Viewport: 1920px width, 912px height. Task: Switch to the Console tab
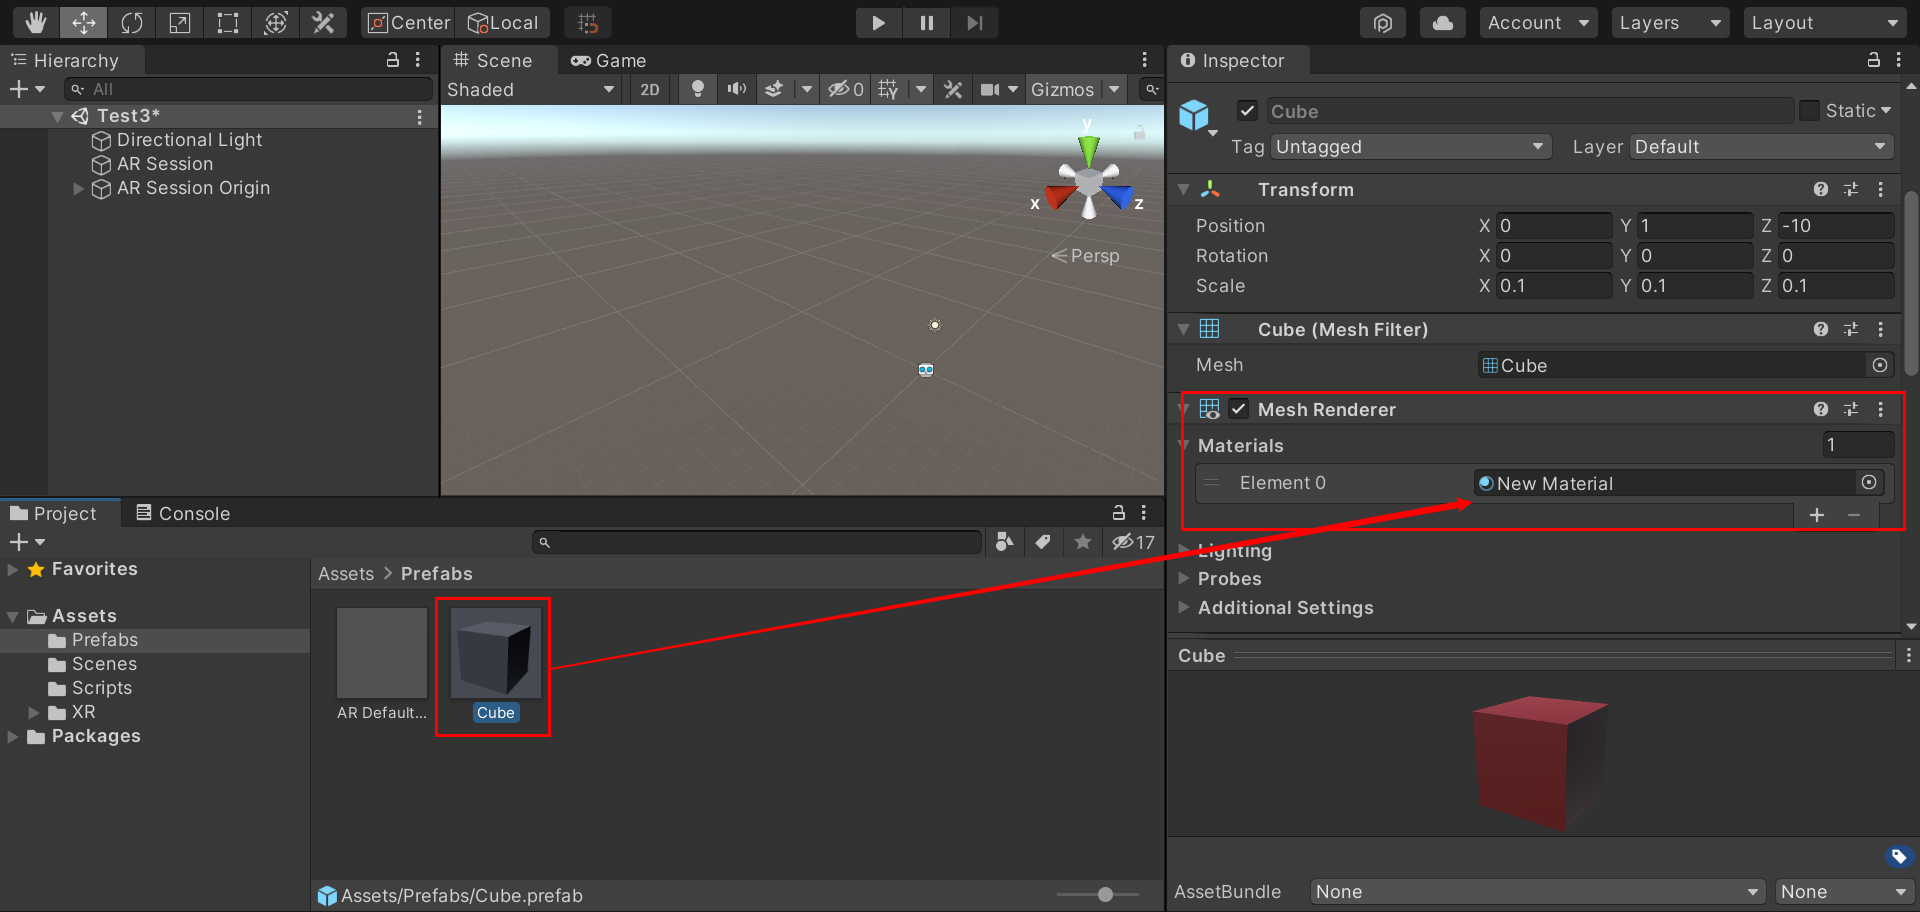tap(183, 513)
